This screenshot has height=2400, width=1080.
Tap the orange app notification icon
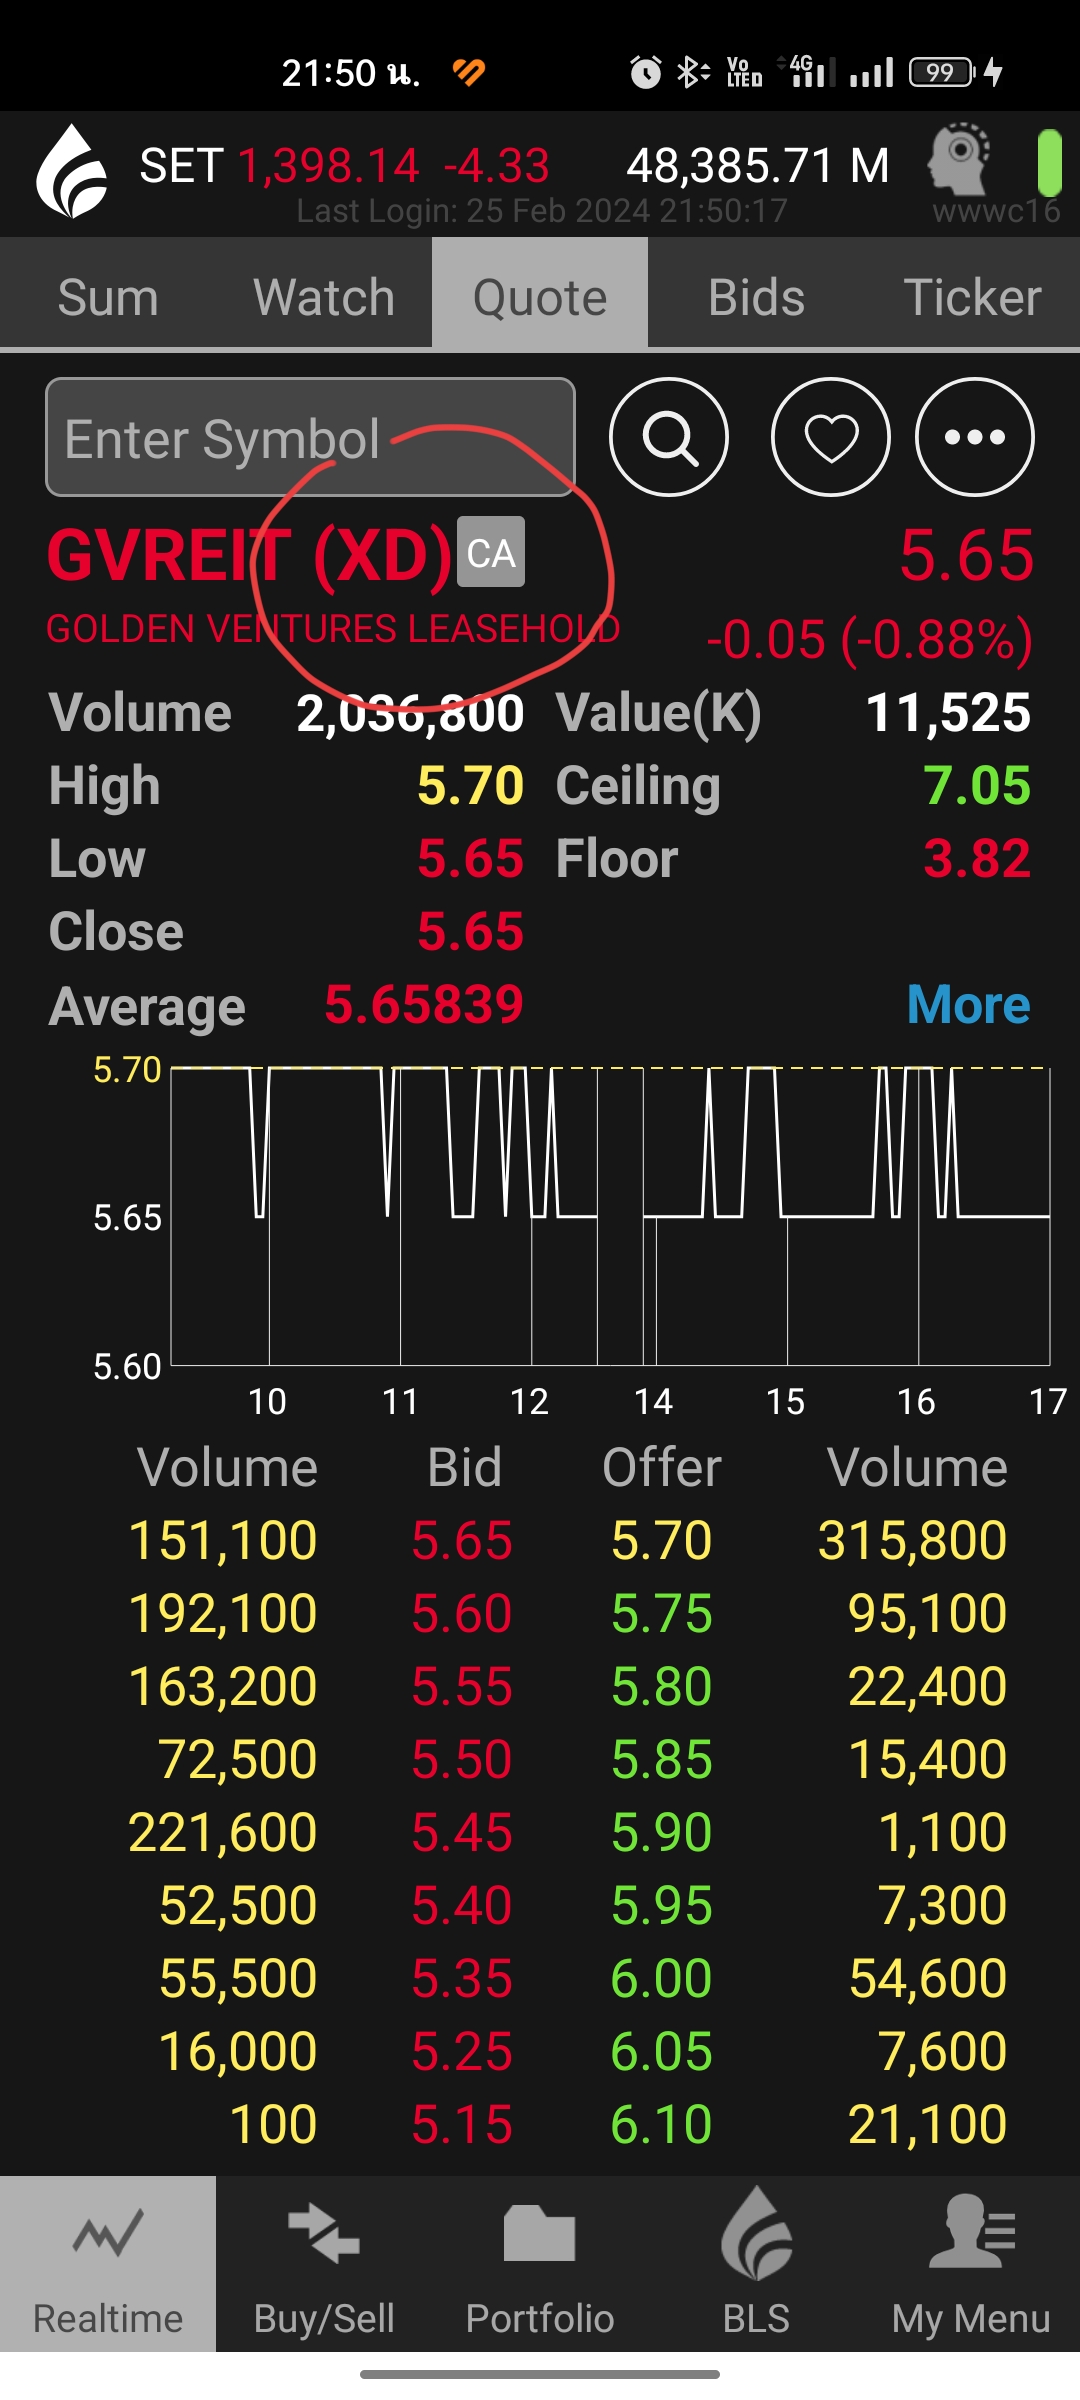pyautogui.click(x=468, y=72)
